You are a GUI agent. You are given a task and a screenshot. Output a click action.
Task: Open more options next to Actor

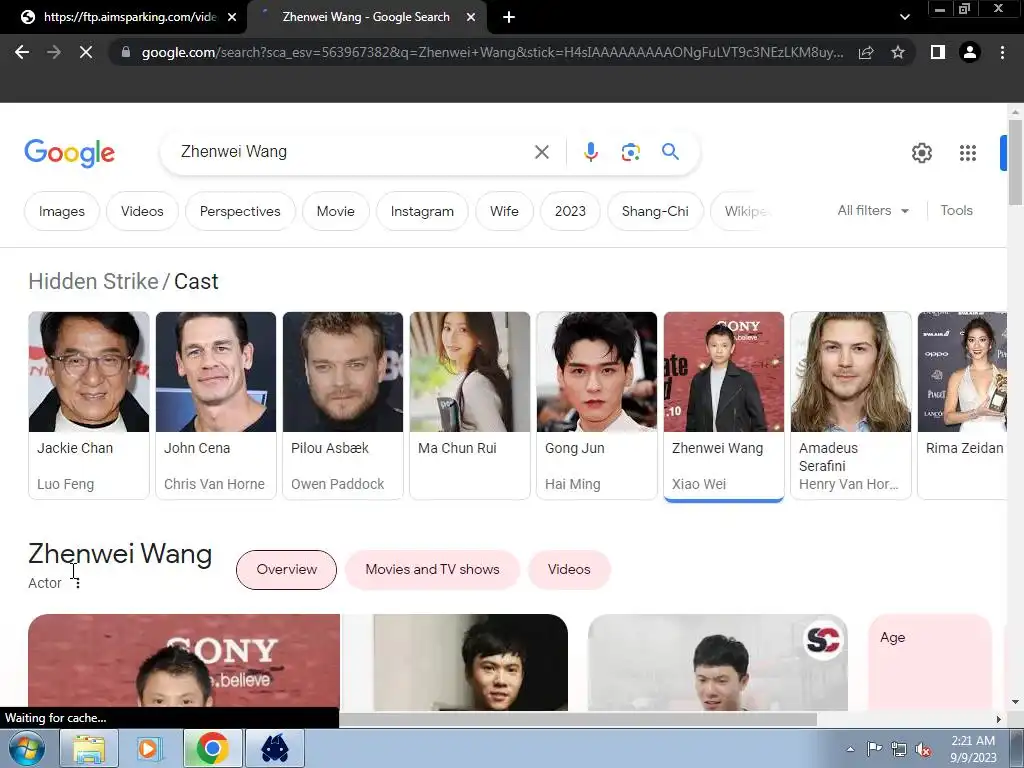[x=77, y=583]
